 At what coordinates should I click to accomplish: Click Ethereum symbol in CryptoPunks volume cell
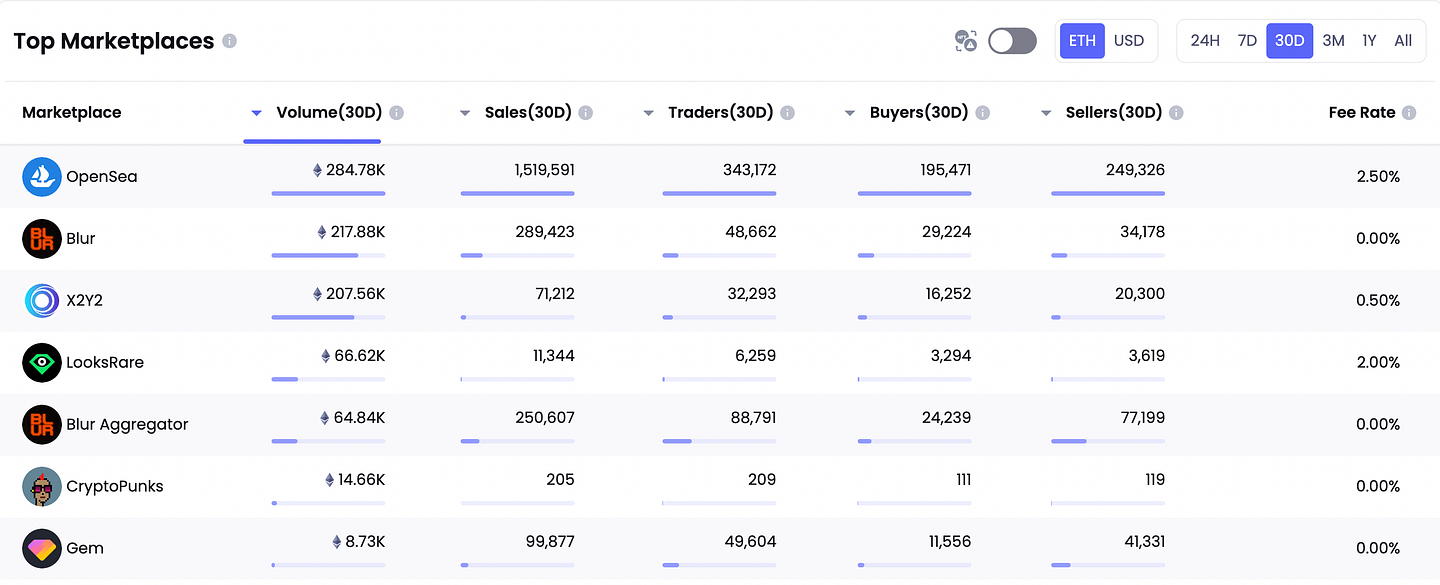click(330, 480)
